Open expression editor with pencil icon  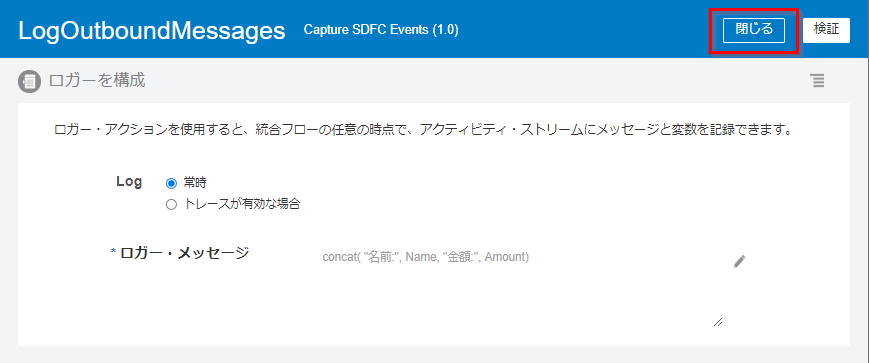click(x=739, y=262)
